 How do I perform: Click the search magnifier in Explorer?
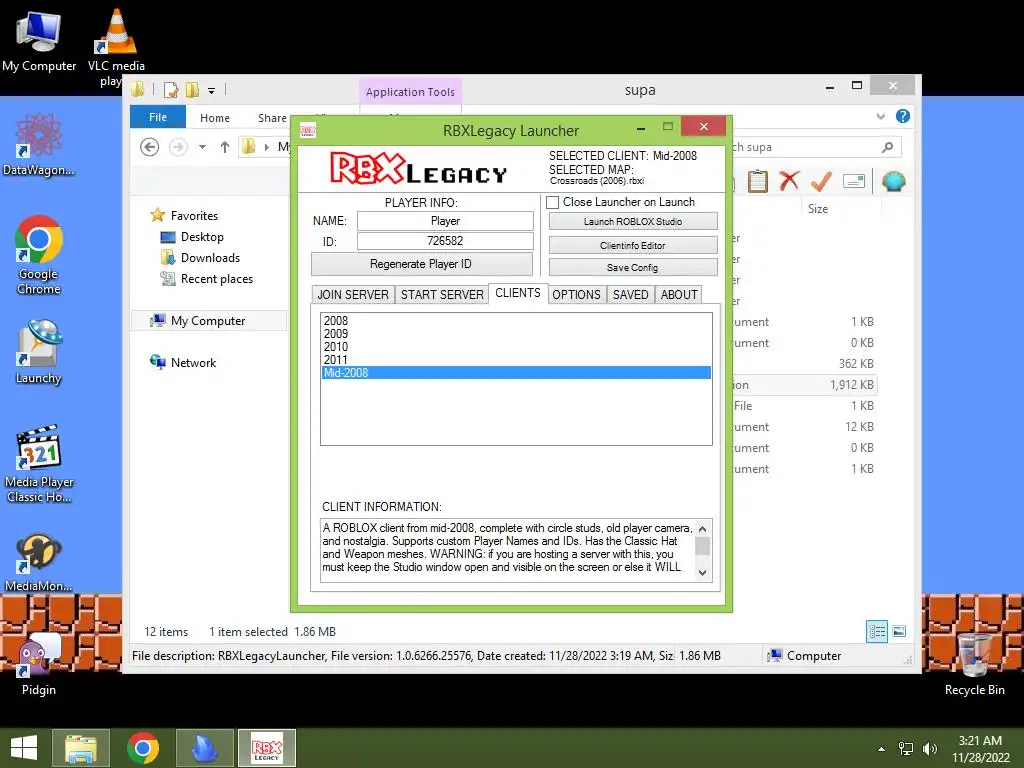click(887, 147)
